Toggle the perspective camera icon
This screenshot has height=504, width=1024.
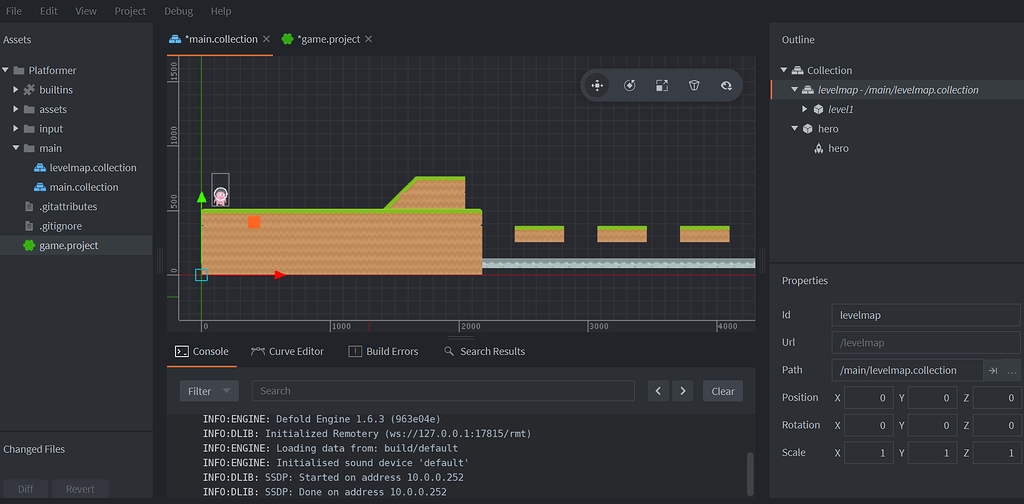[x=693, y=86]
